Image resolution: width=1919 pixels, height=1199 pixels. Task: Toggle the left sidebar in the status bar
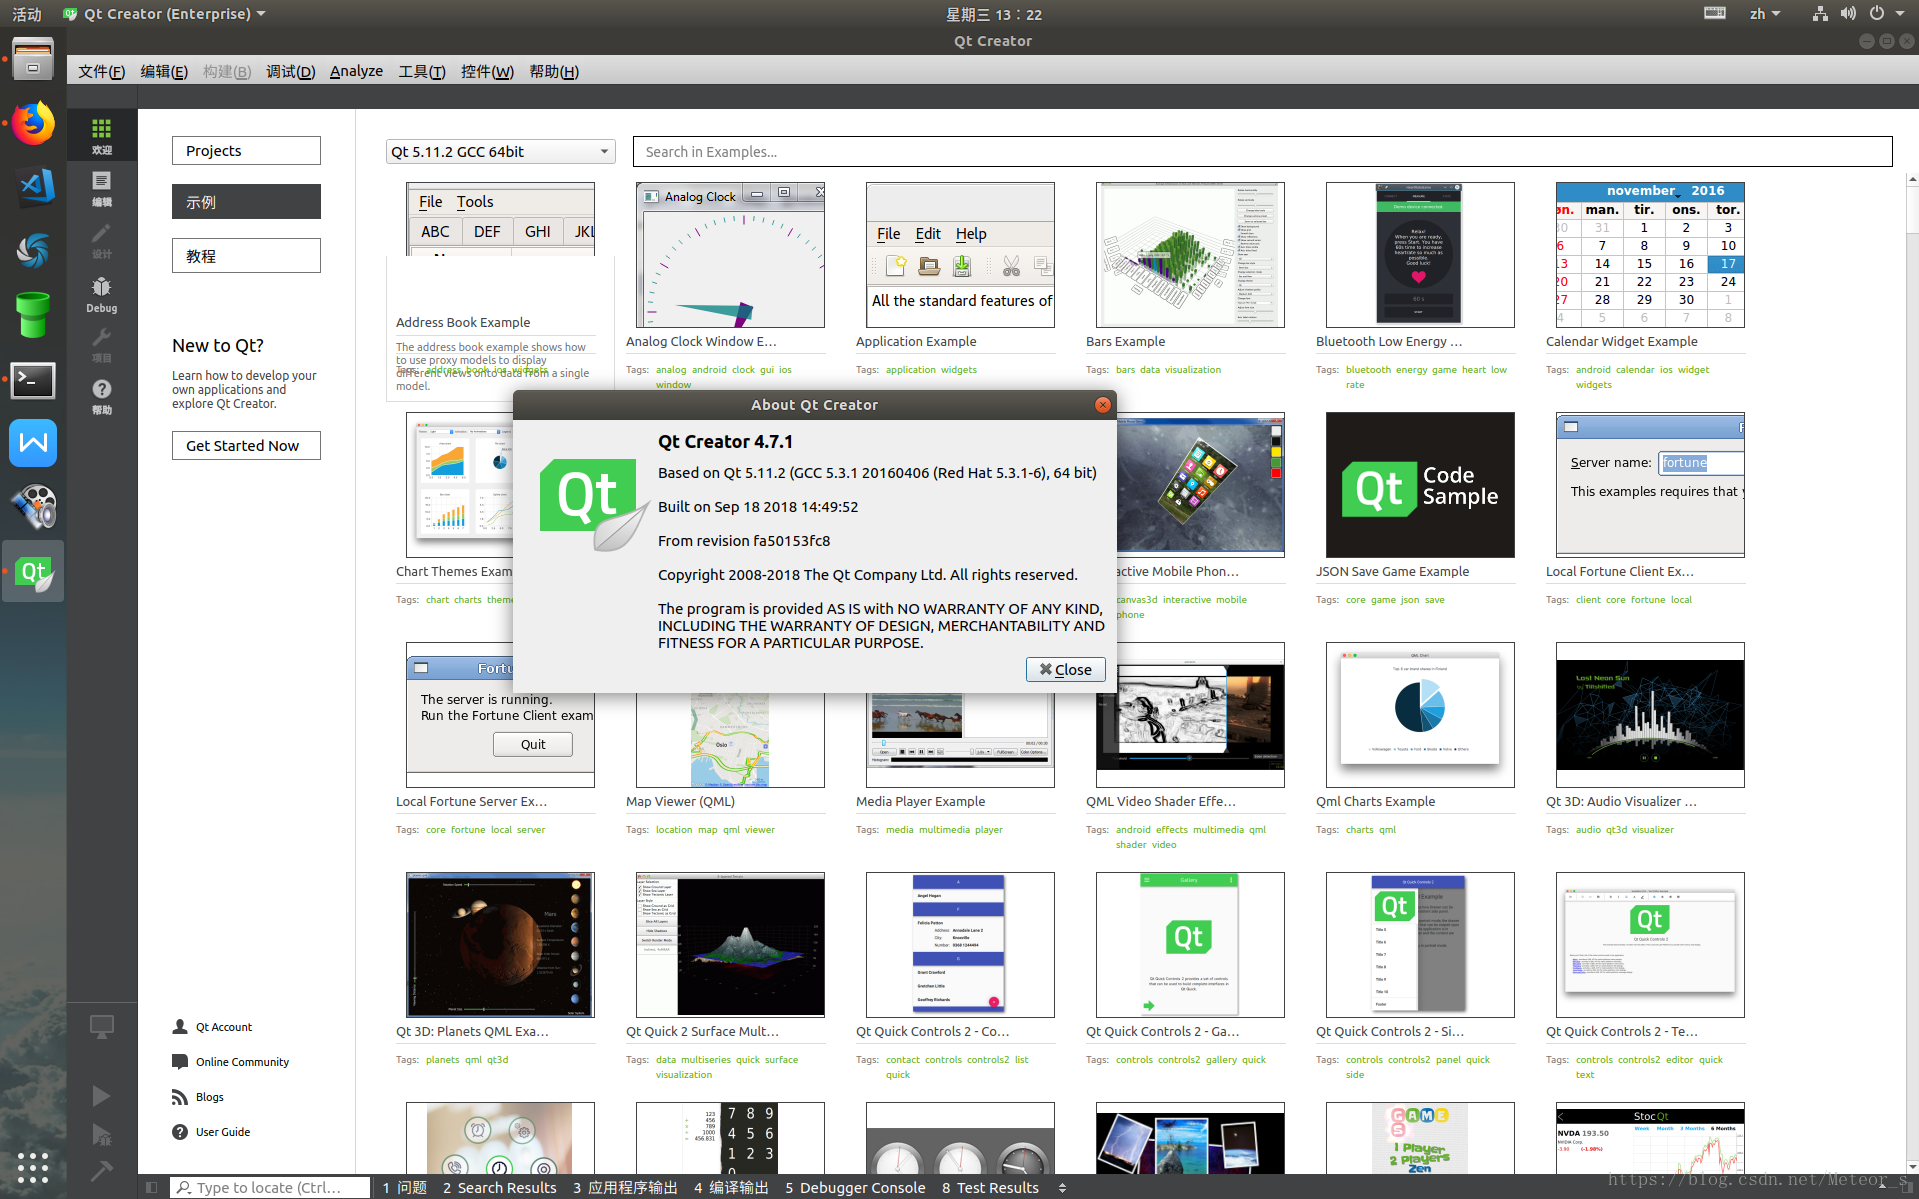click(x=151, y=1188)
